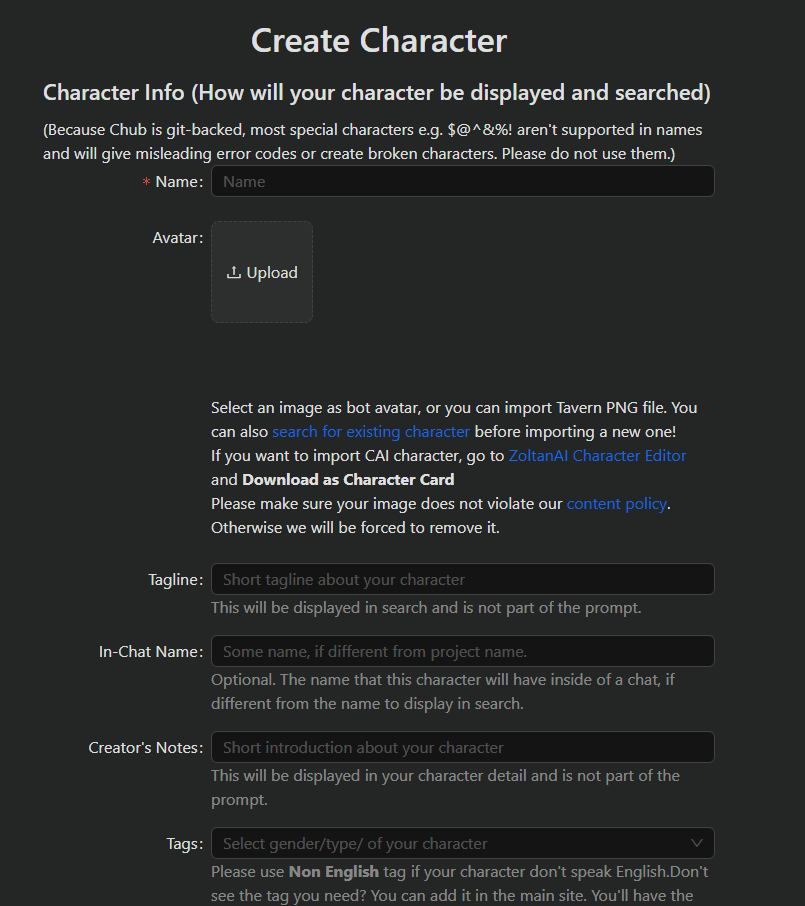Click bold 'Download as Character Card' text
Viewport: 805px width, 906px height.
click(x=348, y=480)
